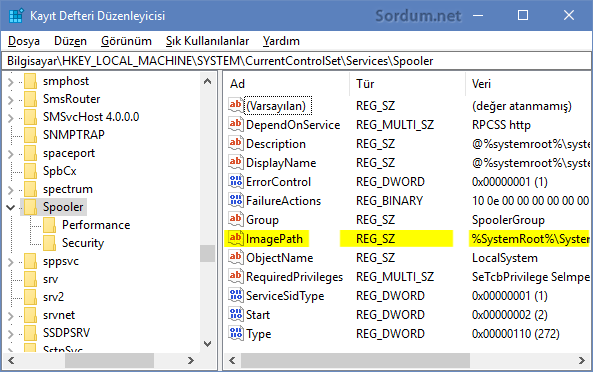
Task: Click the 0x00000110 (272) data cell
Action: [x=515, y=334]
